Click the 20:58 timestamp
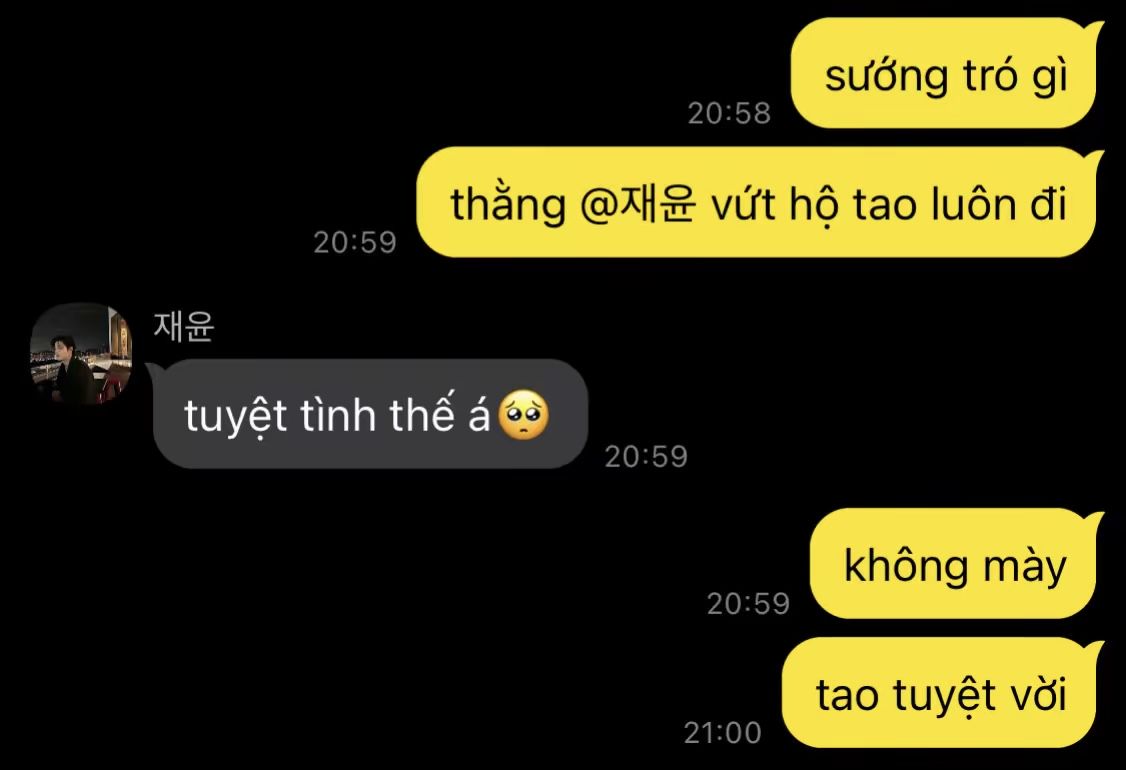 point(729,113)
